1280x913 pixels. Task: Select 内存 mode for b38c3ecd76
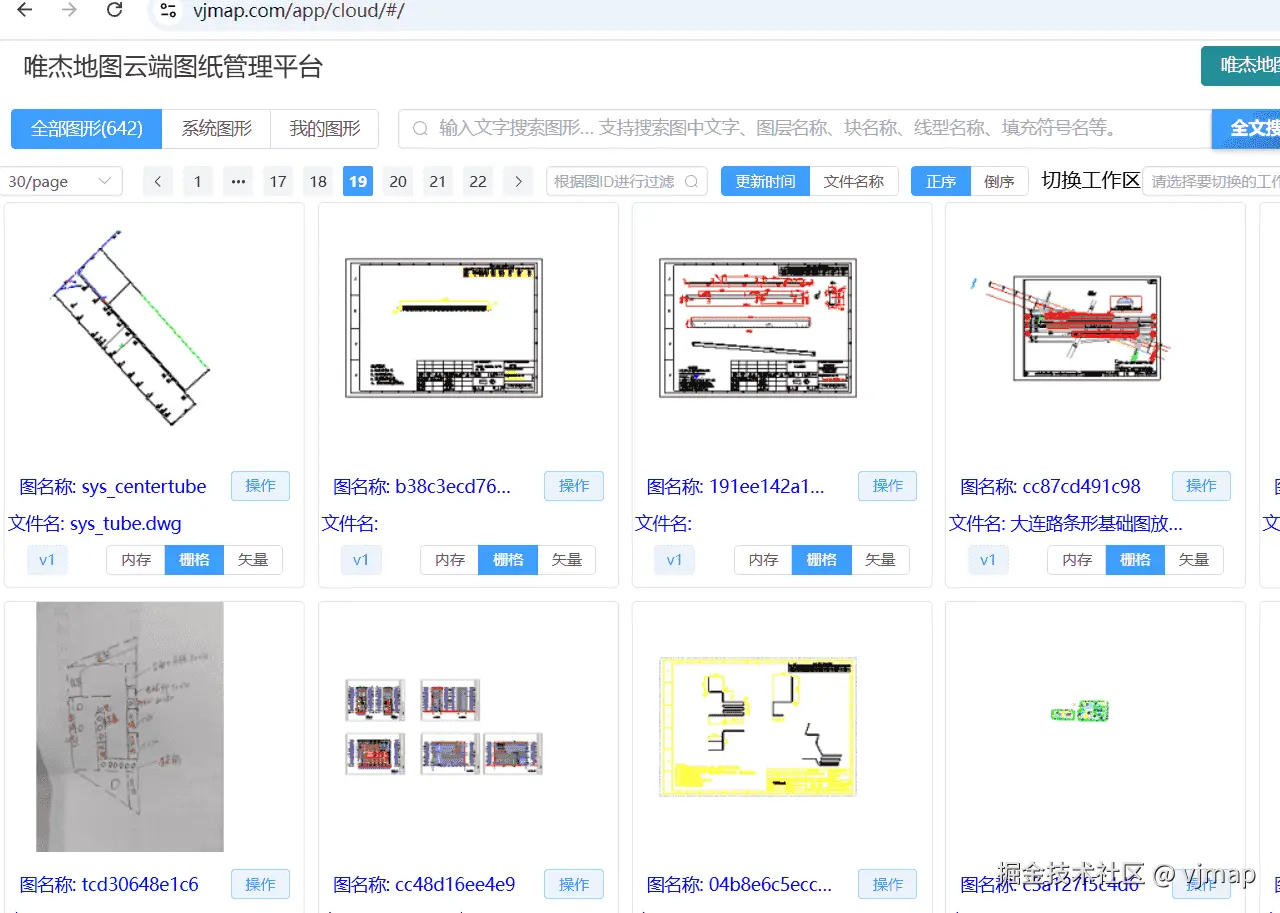[450, 560]
